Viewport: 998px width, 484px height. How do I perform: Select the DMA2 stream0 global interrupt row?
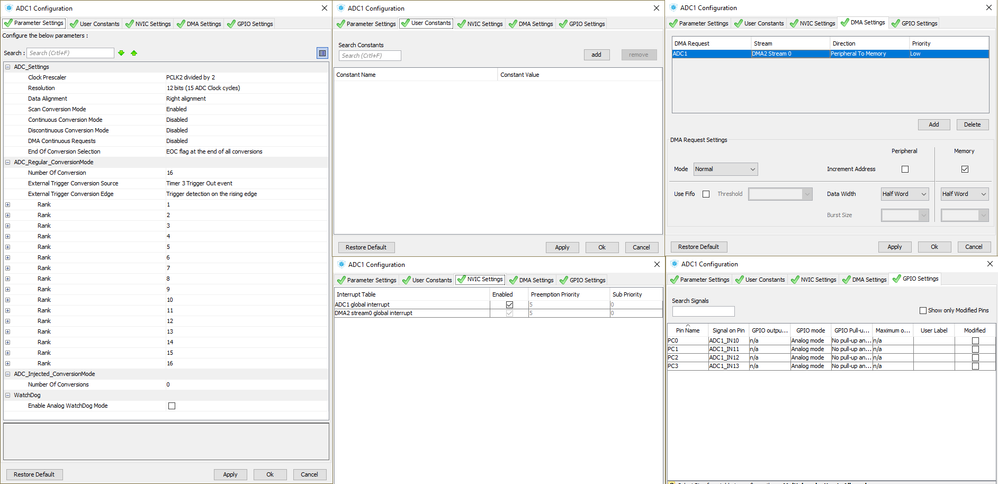[x=498, y=313]
